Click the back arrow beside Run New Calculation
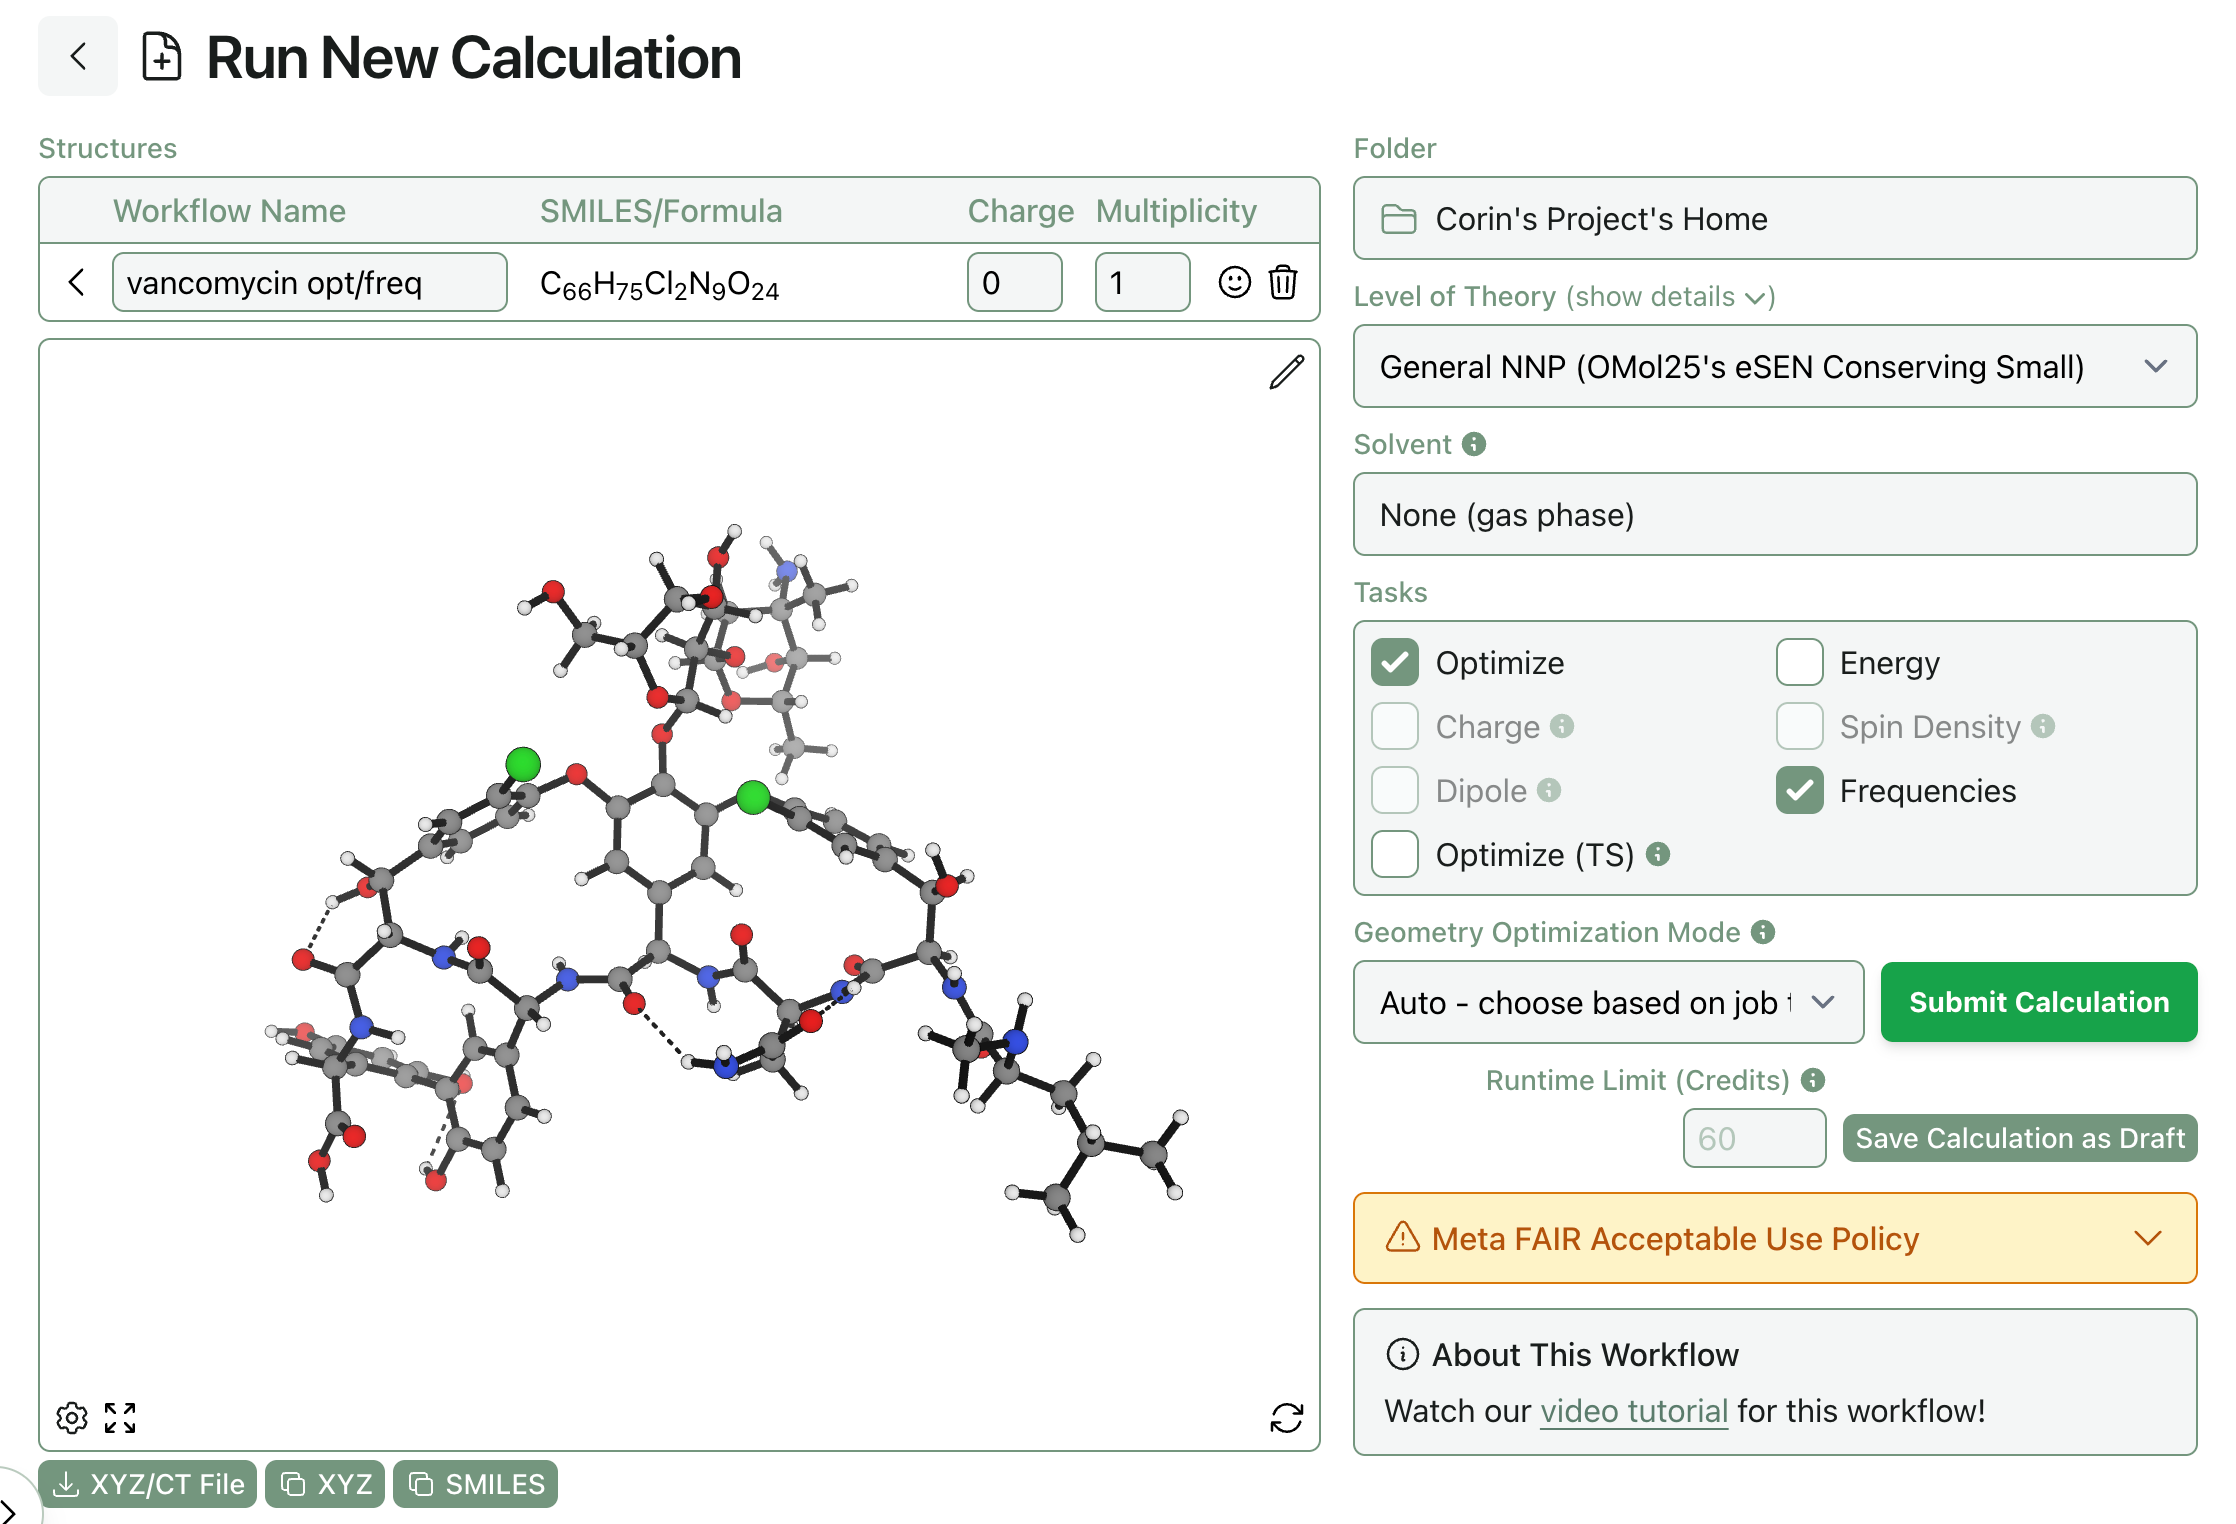2236x1524 pixels. tap(78, 57)
